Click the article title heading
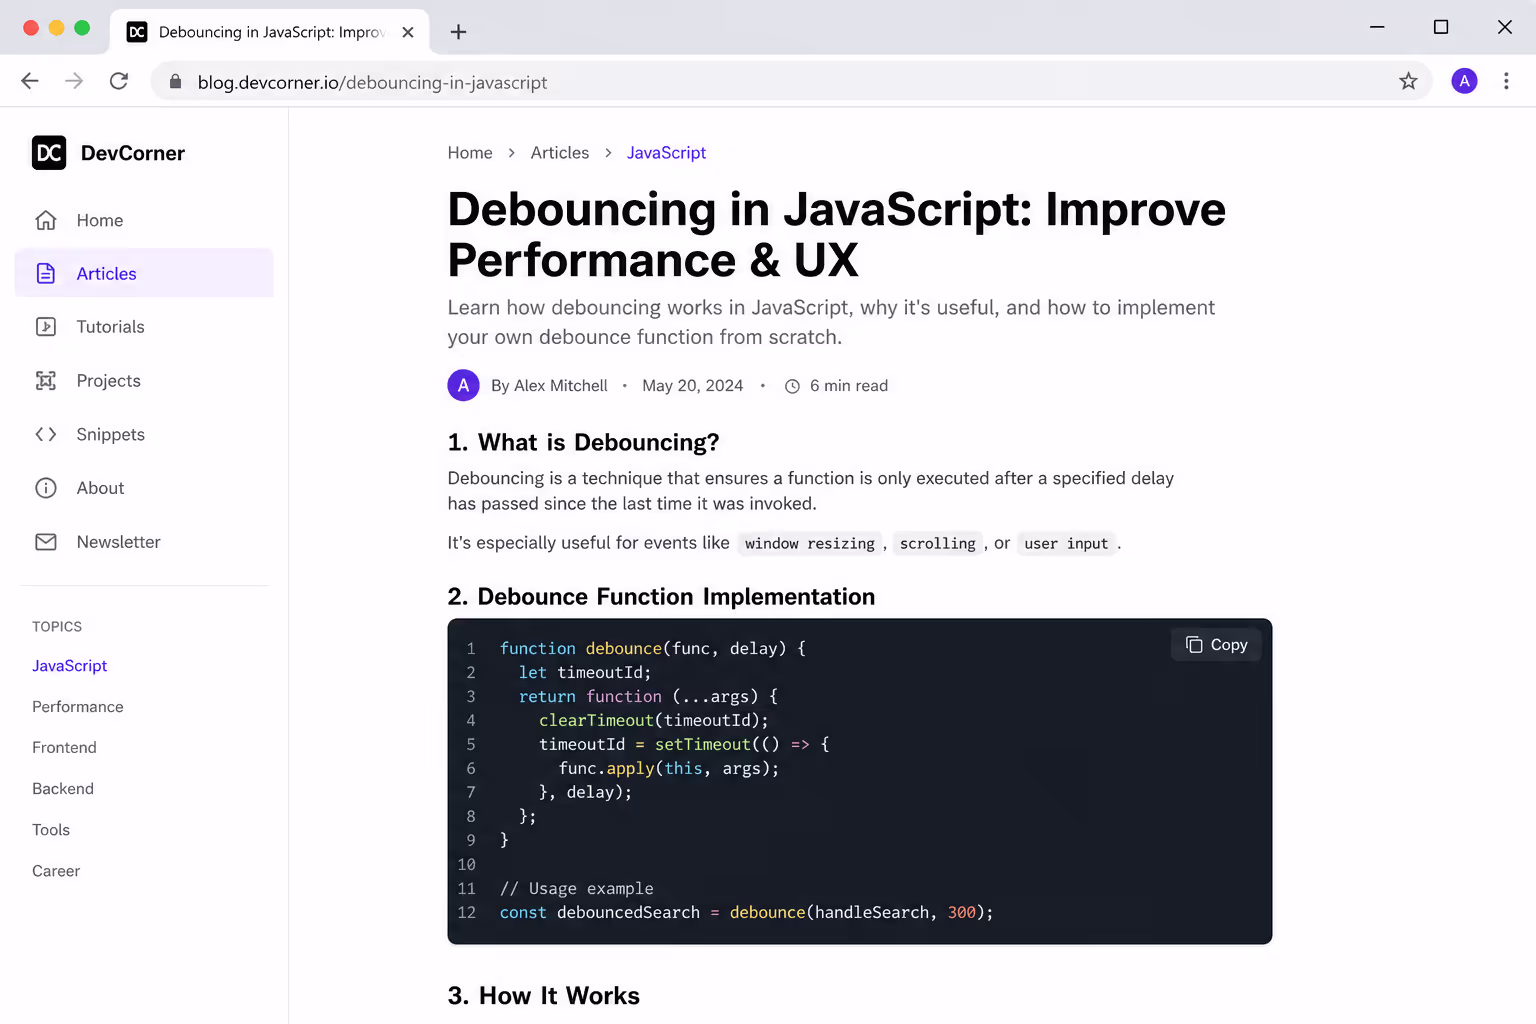1536x1024 pixels. point(836,234)
